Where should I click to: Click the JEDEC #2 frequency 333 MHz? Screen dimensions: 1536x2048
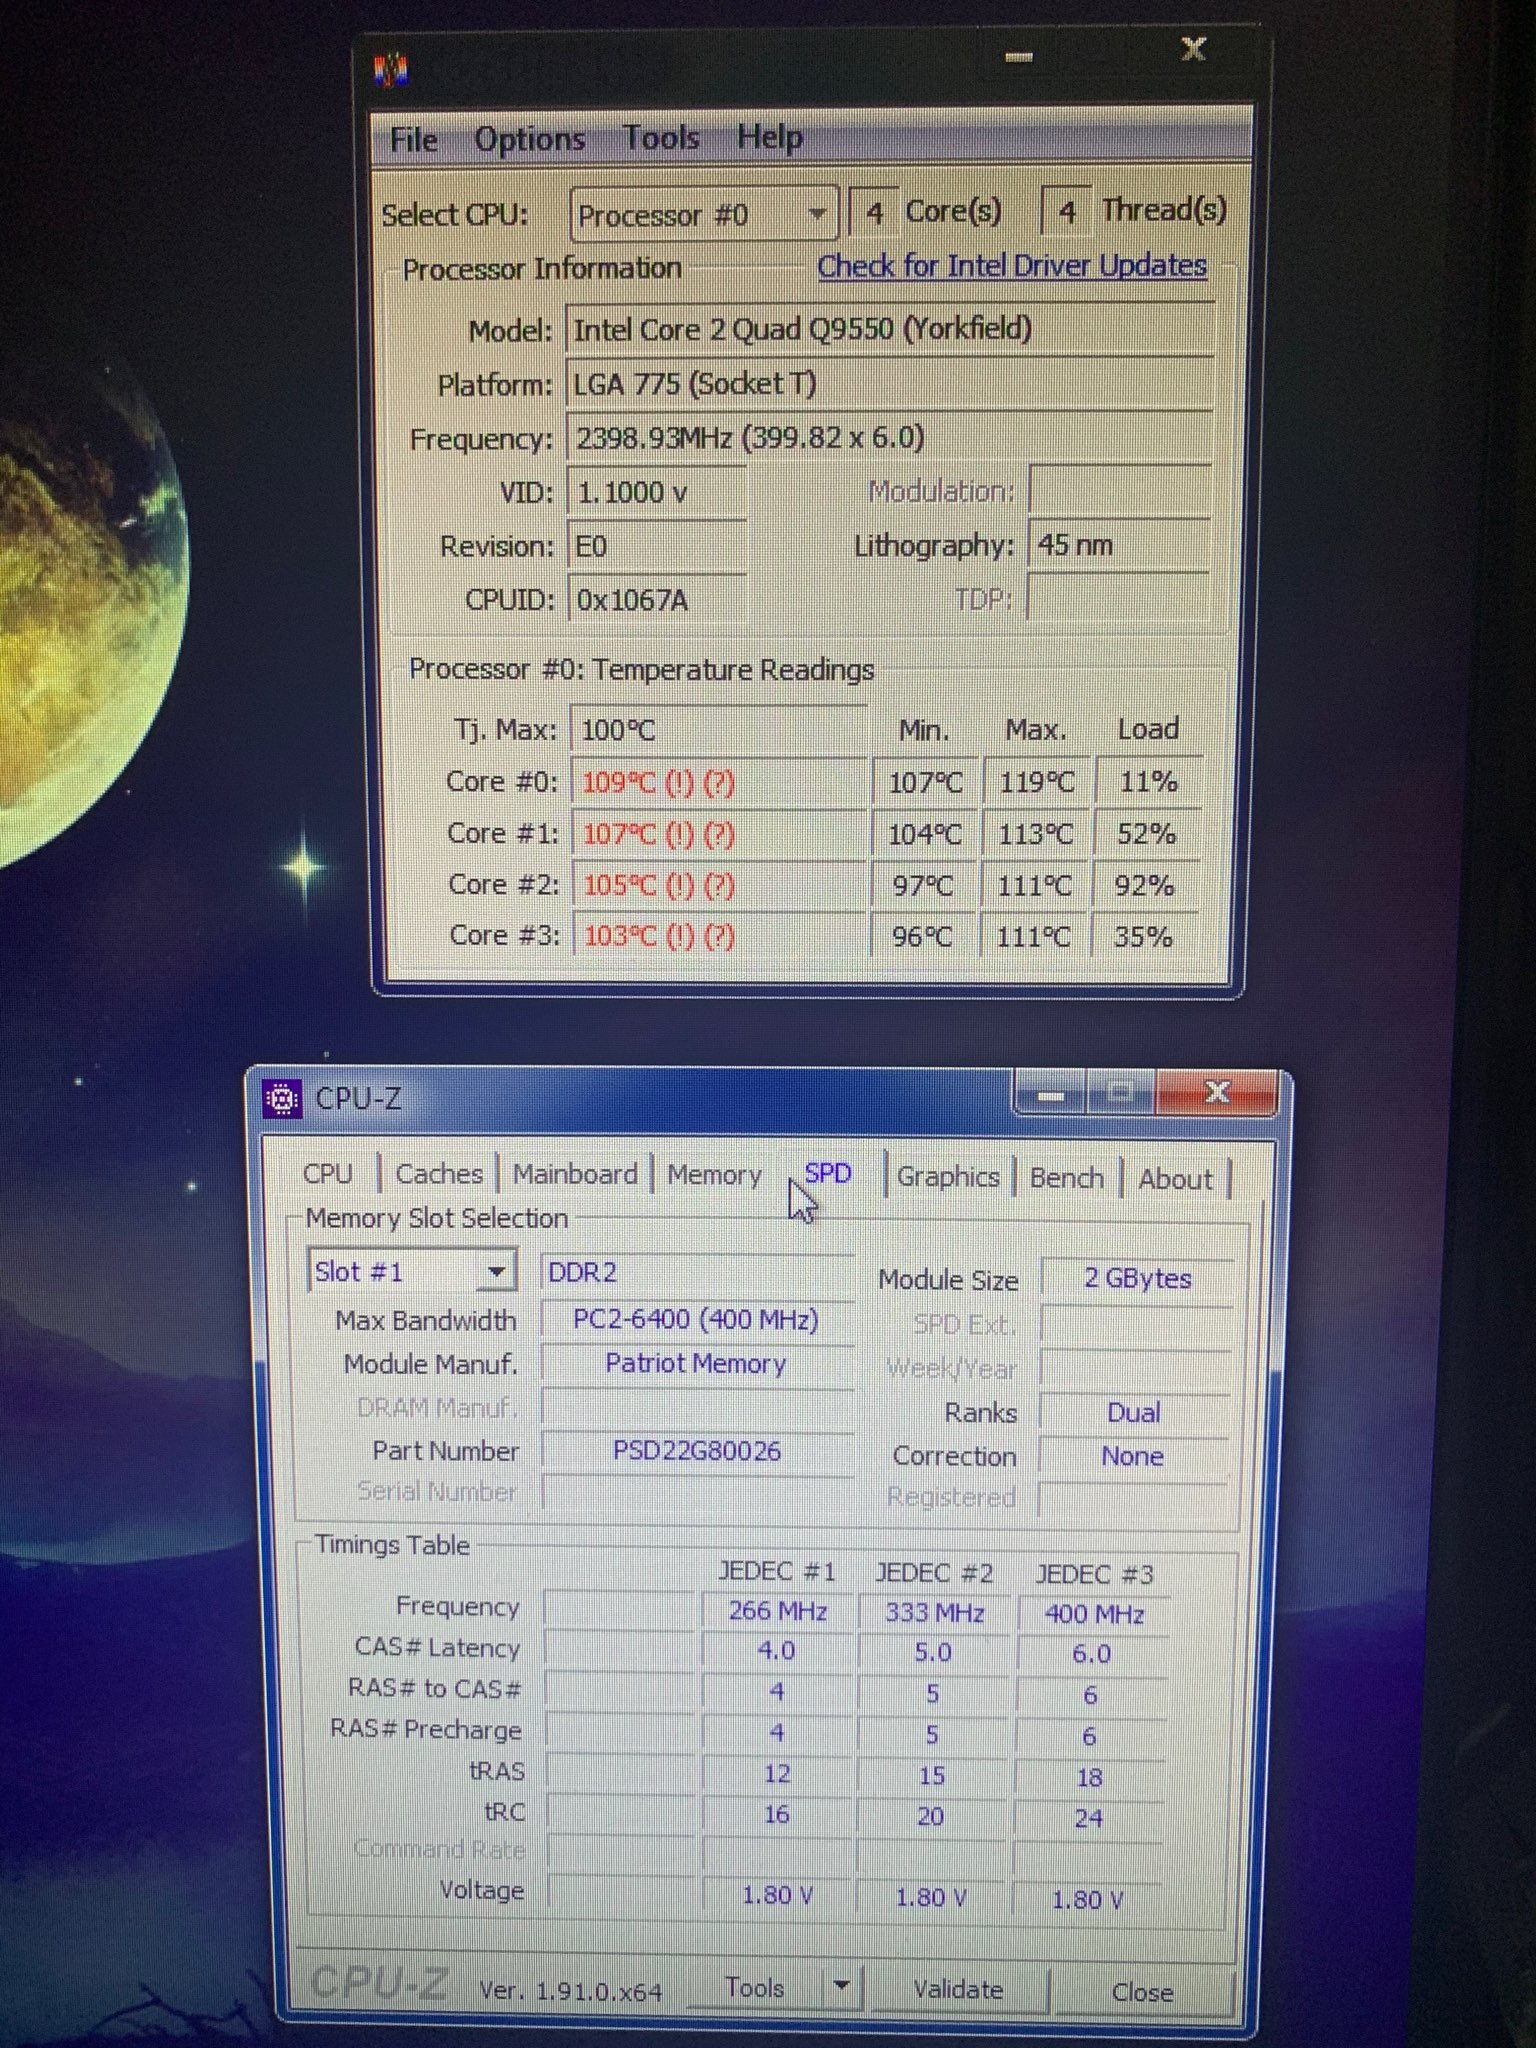[934, 1613]
